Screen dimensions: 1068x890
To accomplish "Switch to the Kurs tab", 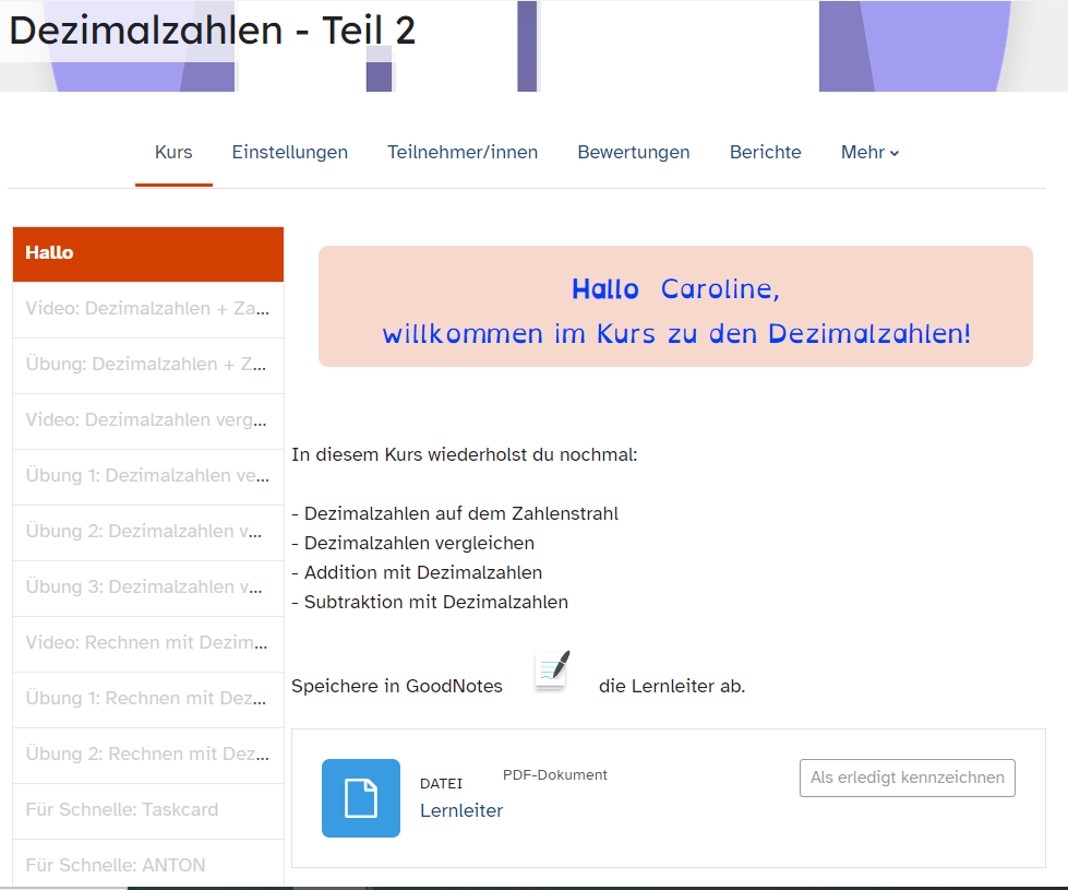I will pos(173,153).
